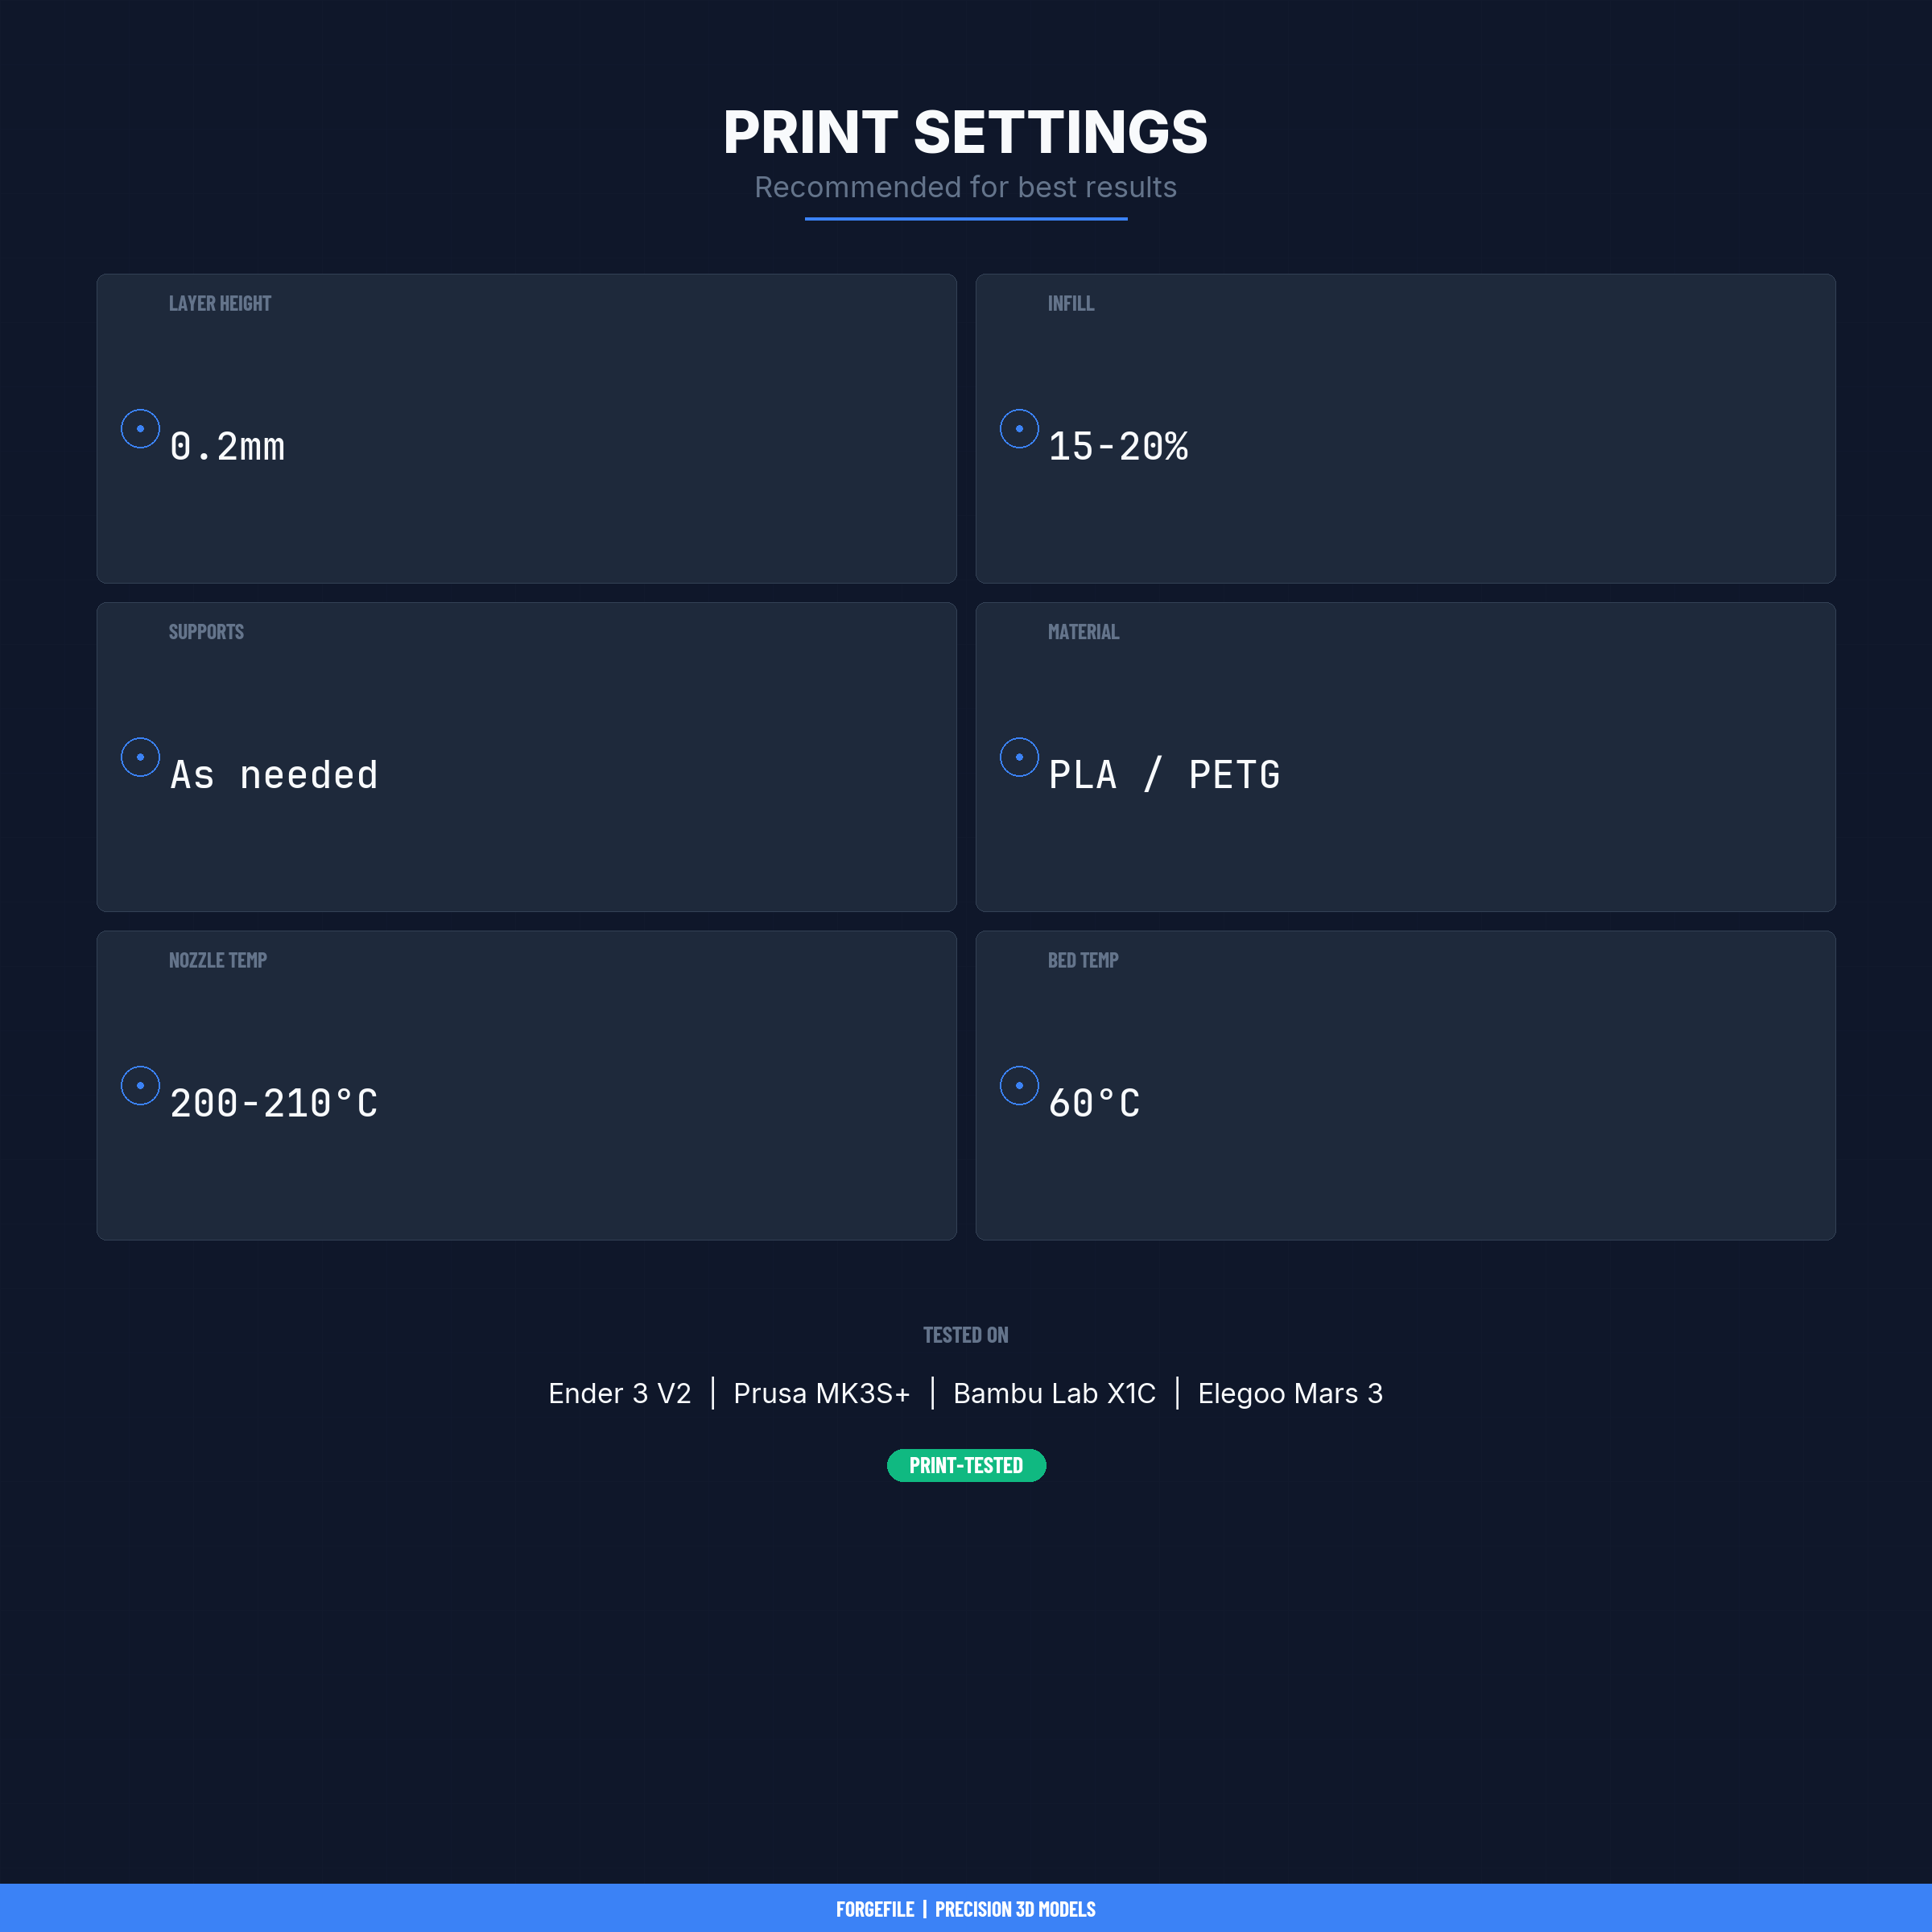Select the 0.2mm layer height value
This screenshot has width=1932, height=1932.
pos(227,447)
